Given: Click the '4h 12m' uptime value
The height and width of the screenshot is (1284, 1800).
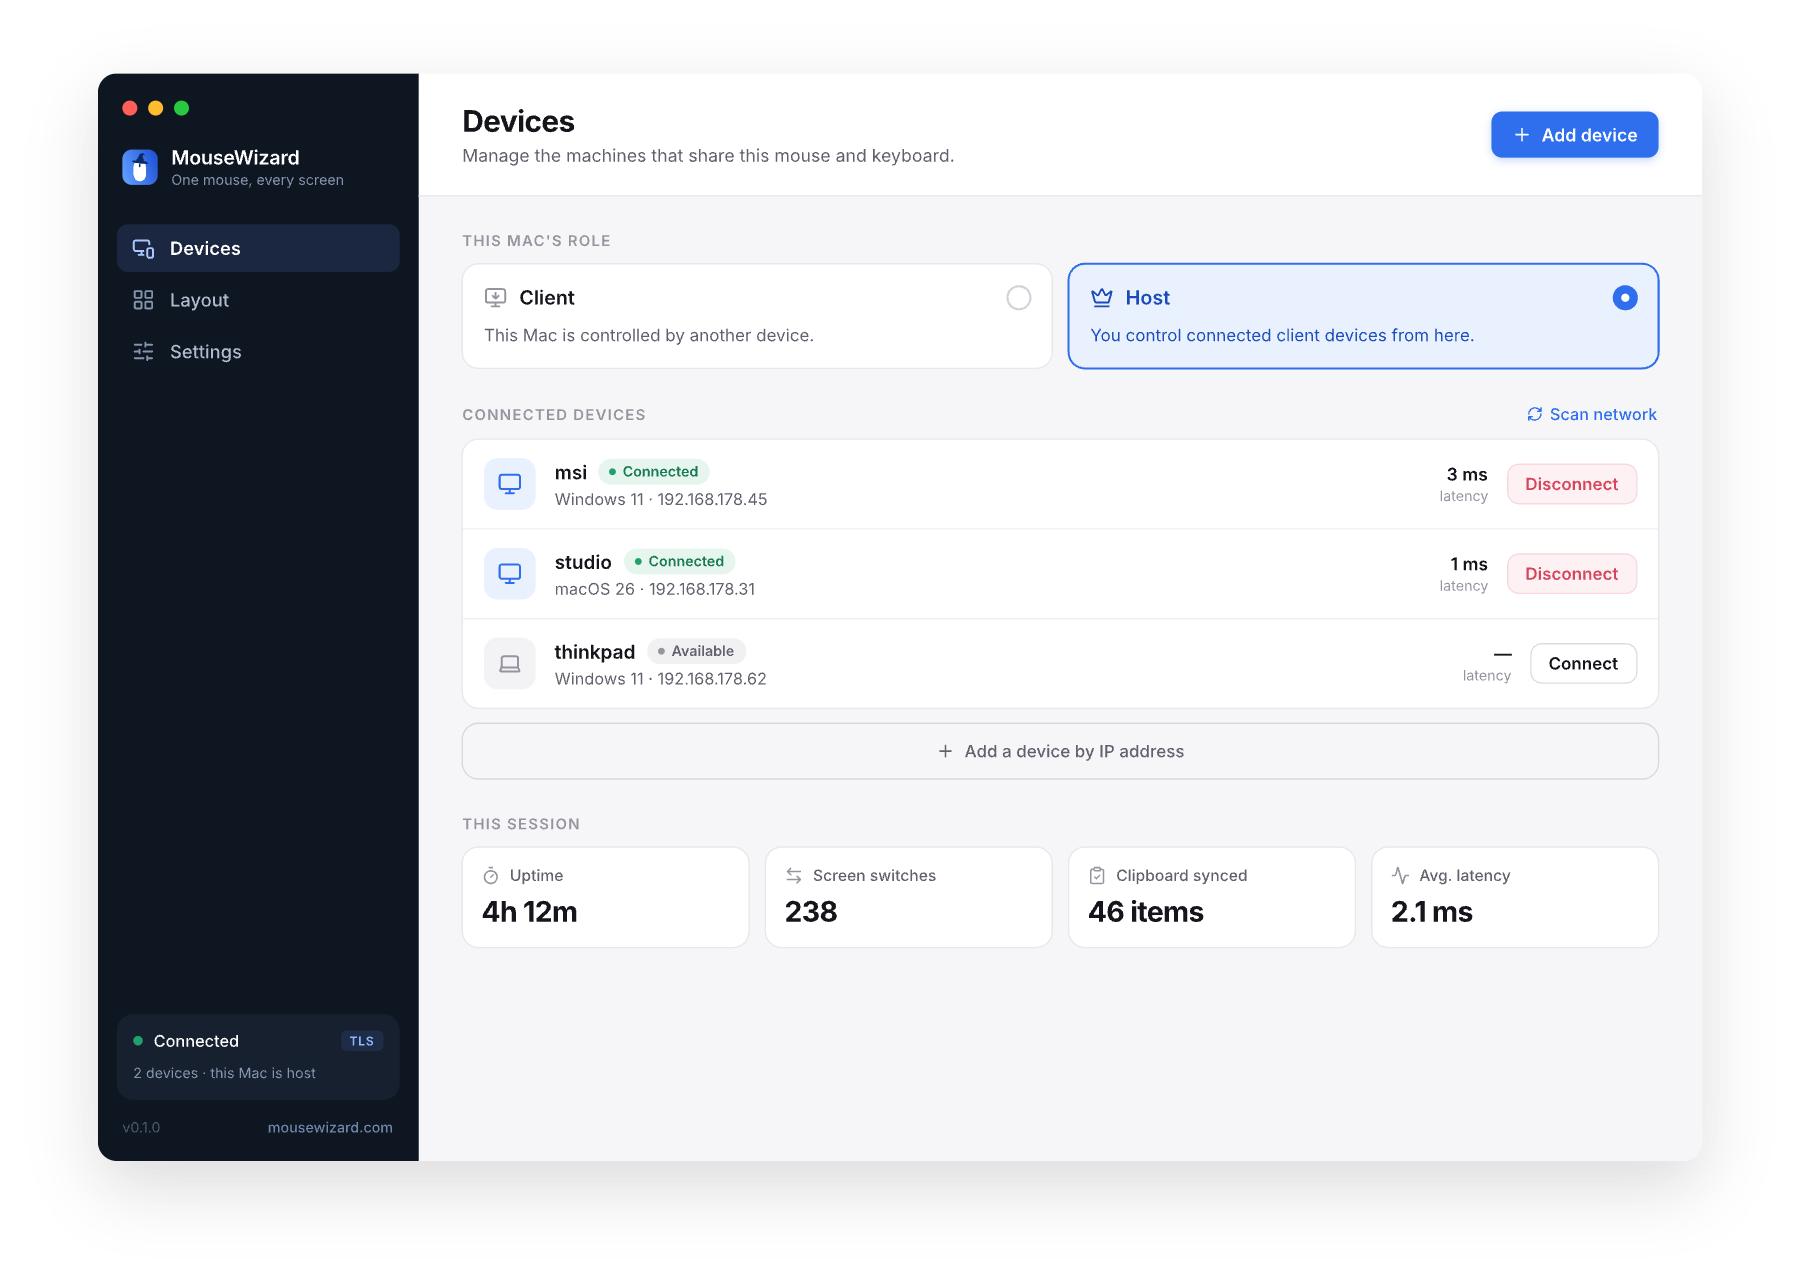Looking at the screenshot, I should pyautogui.click(x=530, y=912).
